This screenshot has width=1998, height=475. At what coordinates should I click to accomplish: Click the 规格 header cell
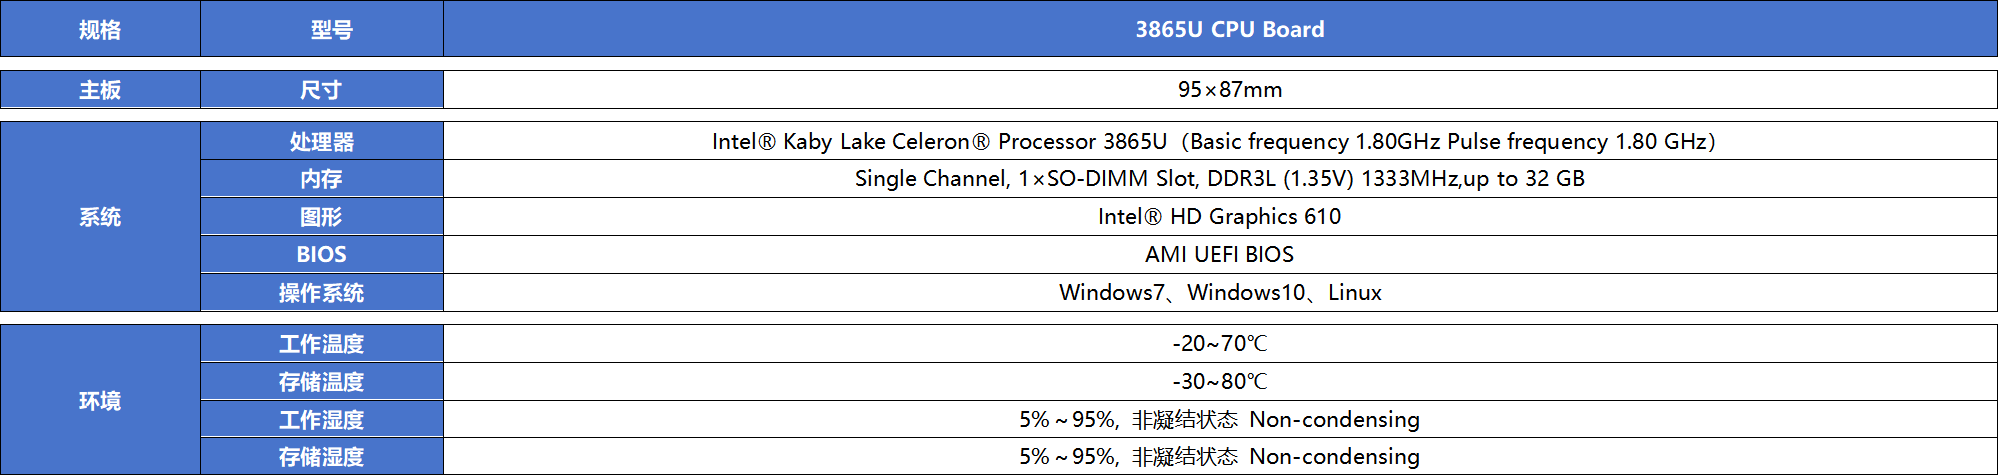[x=100, y=29]
